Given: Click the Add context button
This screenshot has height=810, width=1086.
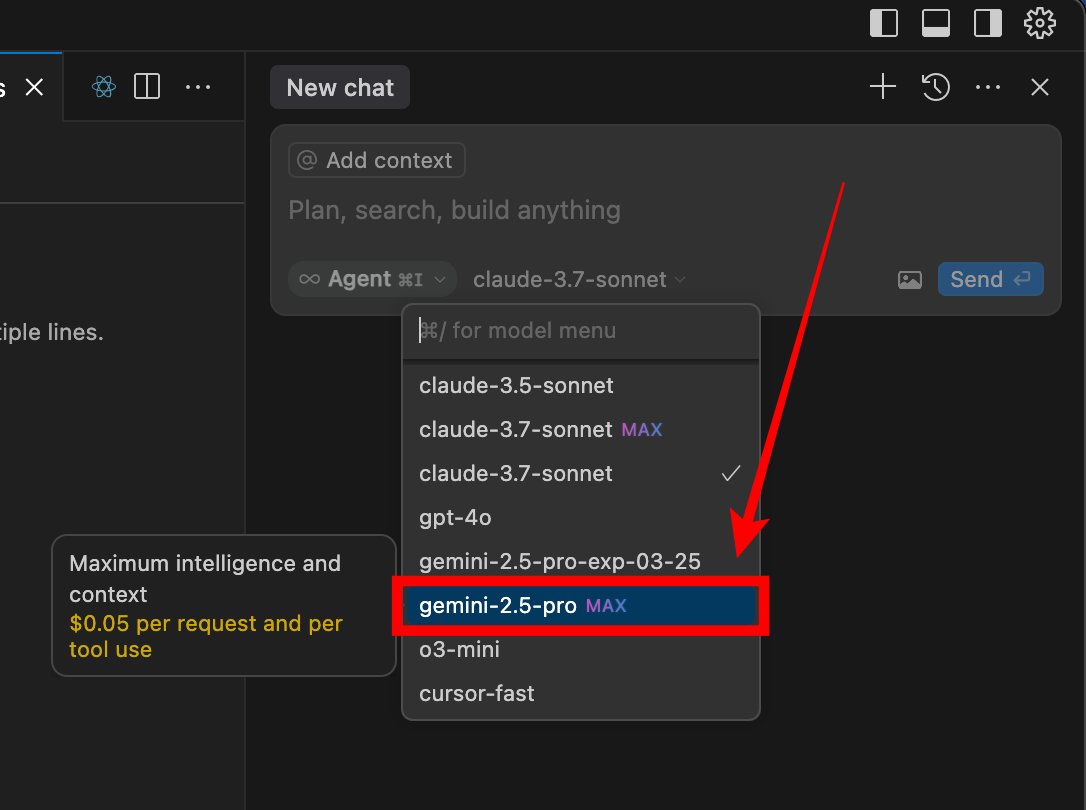Looking at the screenshot, I should (x=376, y=160).
